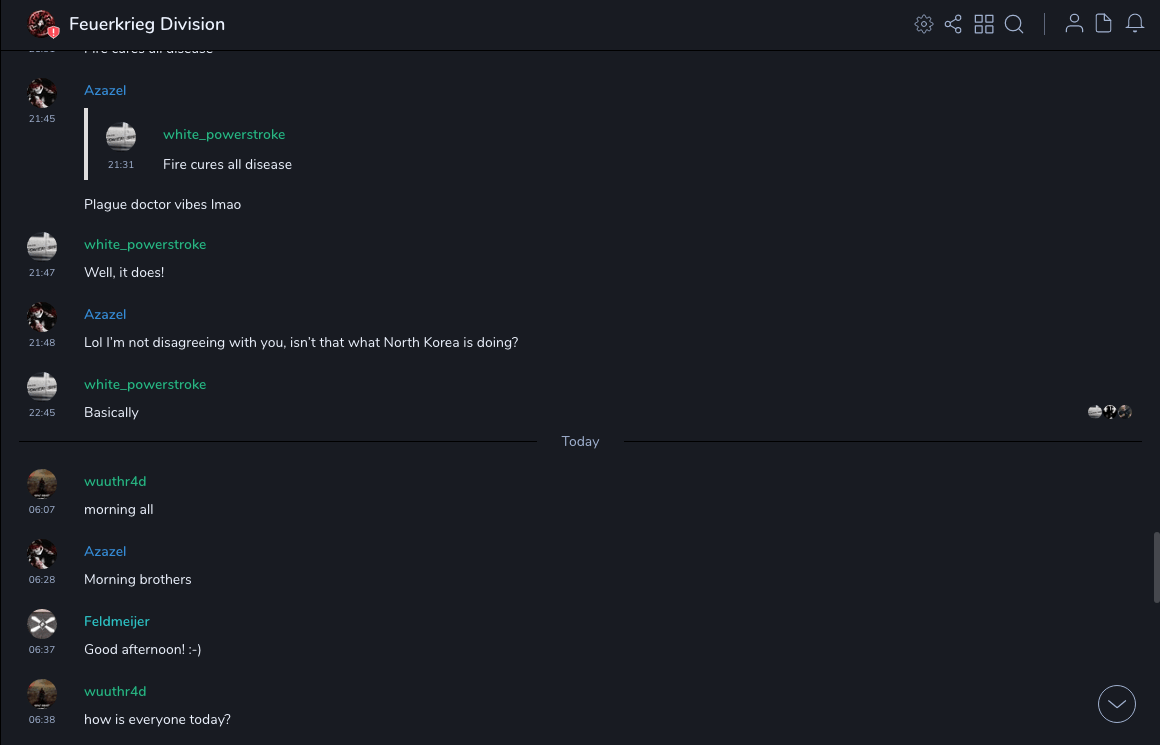The image size is (1160, 745).
Task: Jump to latest with the down-chevron button
Action: click(x=1117, y=704)
